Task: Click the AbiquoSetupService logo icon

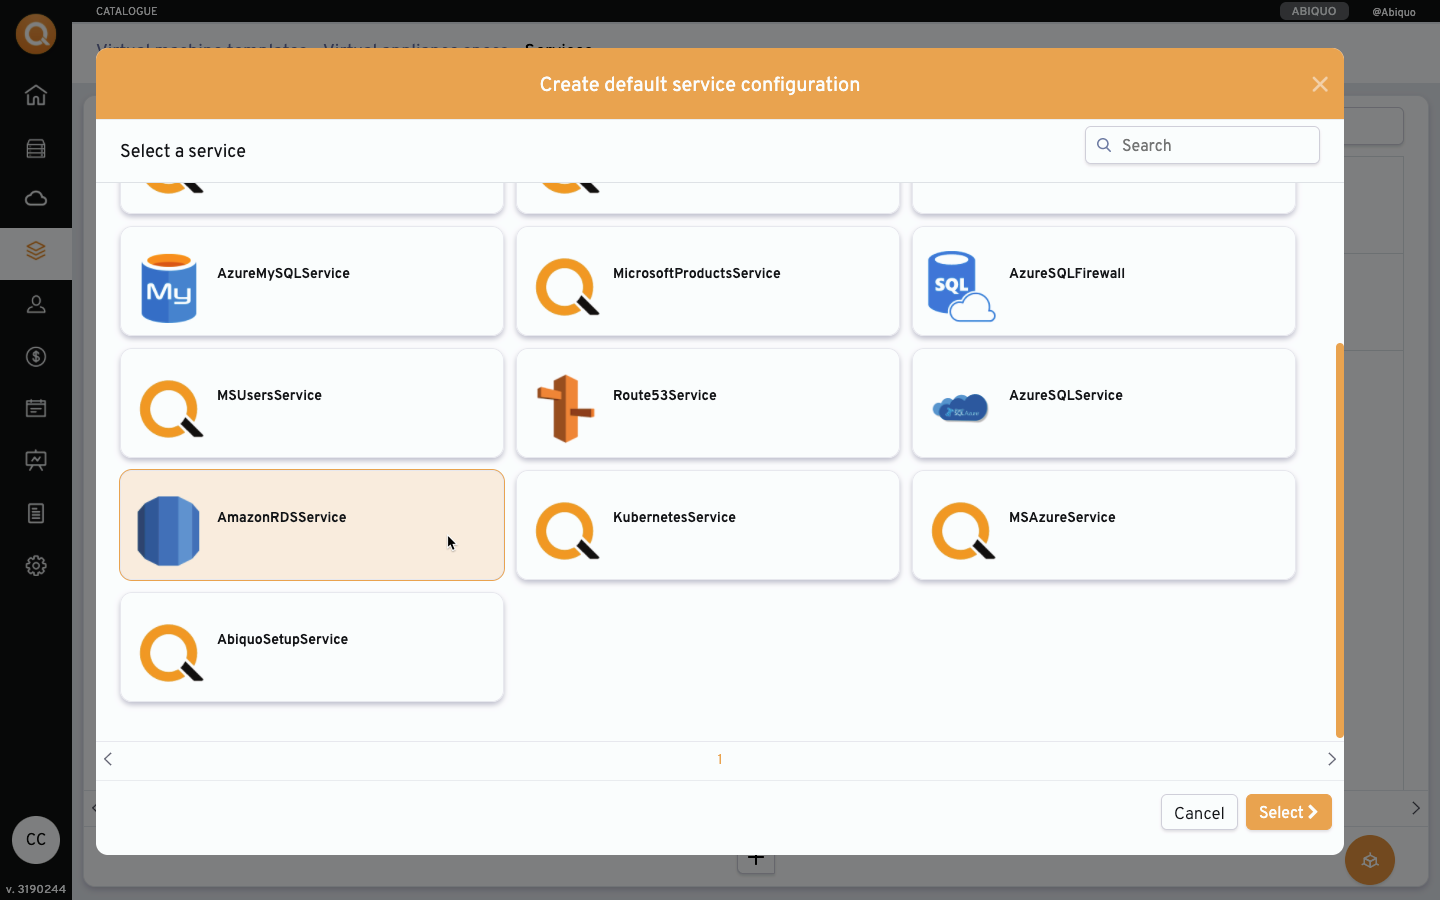Action: 171,653
